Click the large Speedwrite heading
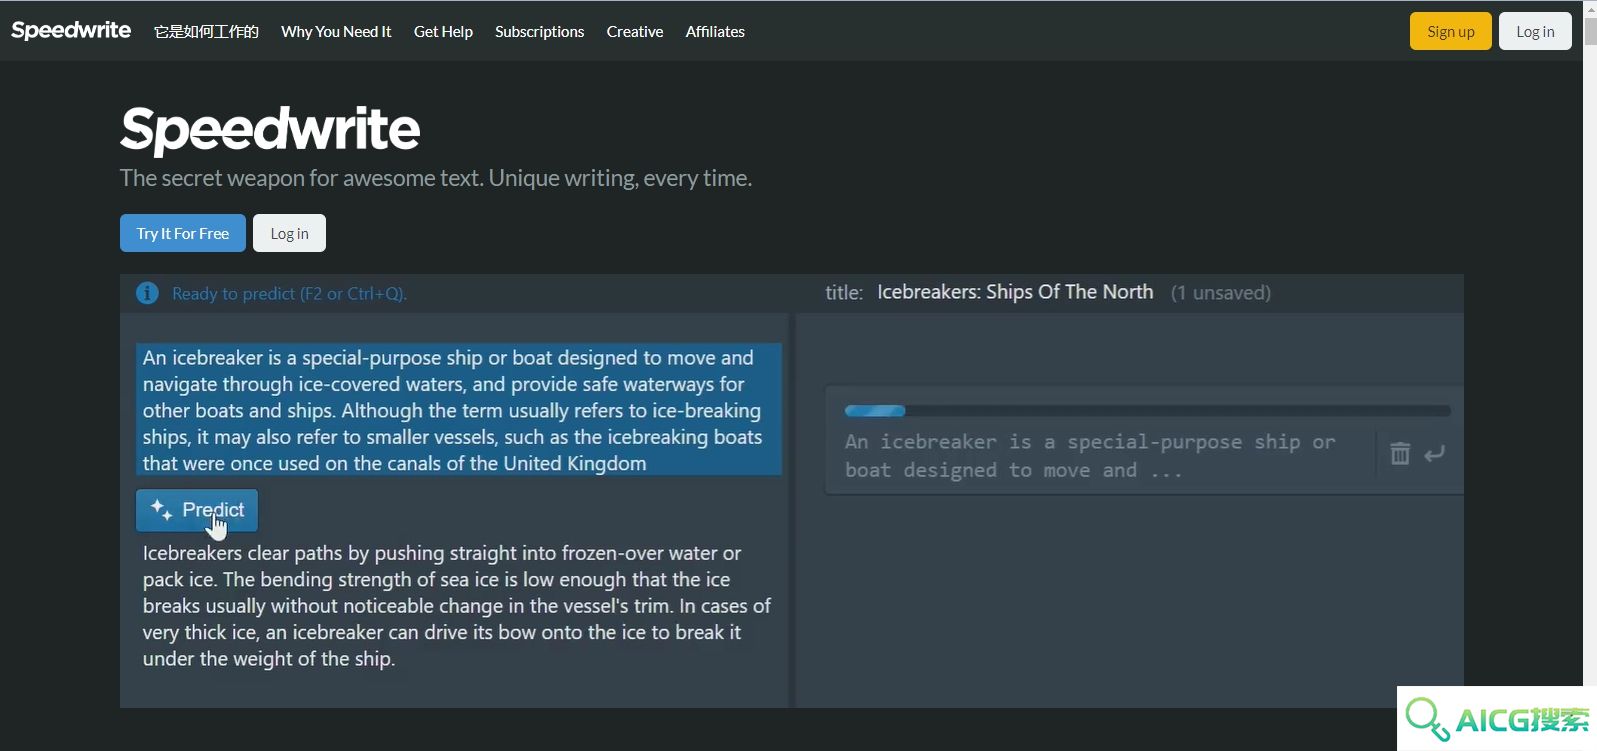Screen dimensions: 1597x751 (x=270, y=129)
